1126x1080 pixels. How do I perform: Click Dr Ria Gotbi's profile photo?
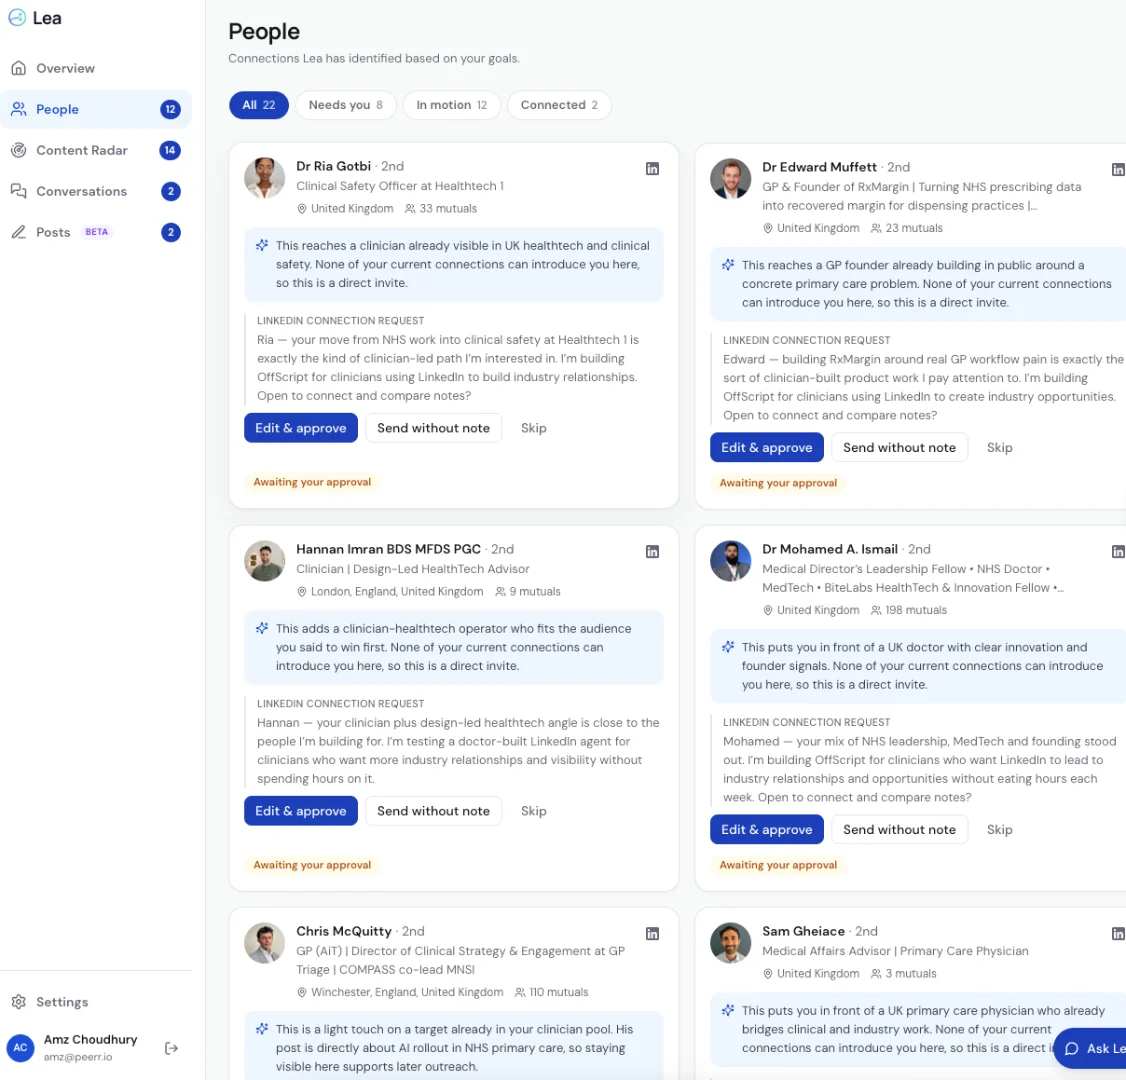coord(264,178)
